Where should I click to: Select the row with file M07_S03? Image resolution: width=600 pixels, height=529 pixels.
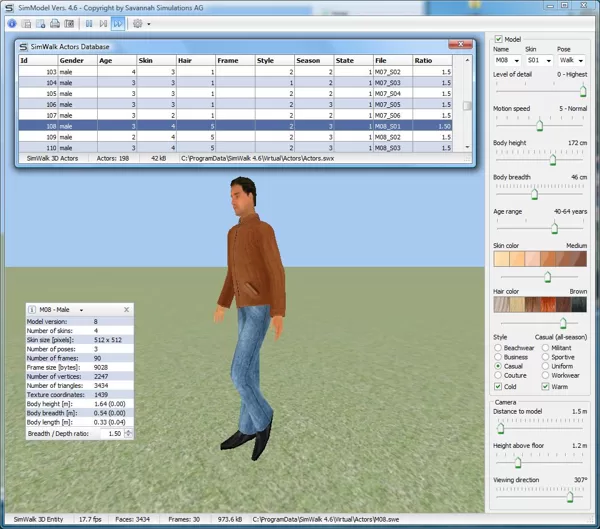[x=236, y=83]
